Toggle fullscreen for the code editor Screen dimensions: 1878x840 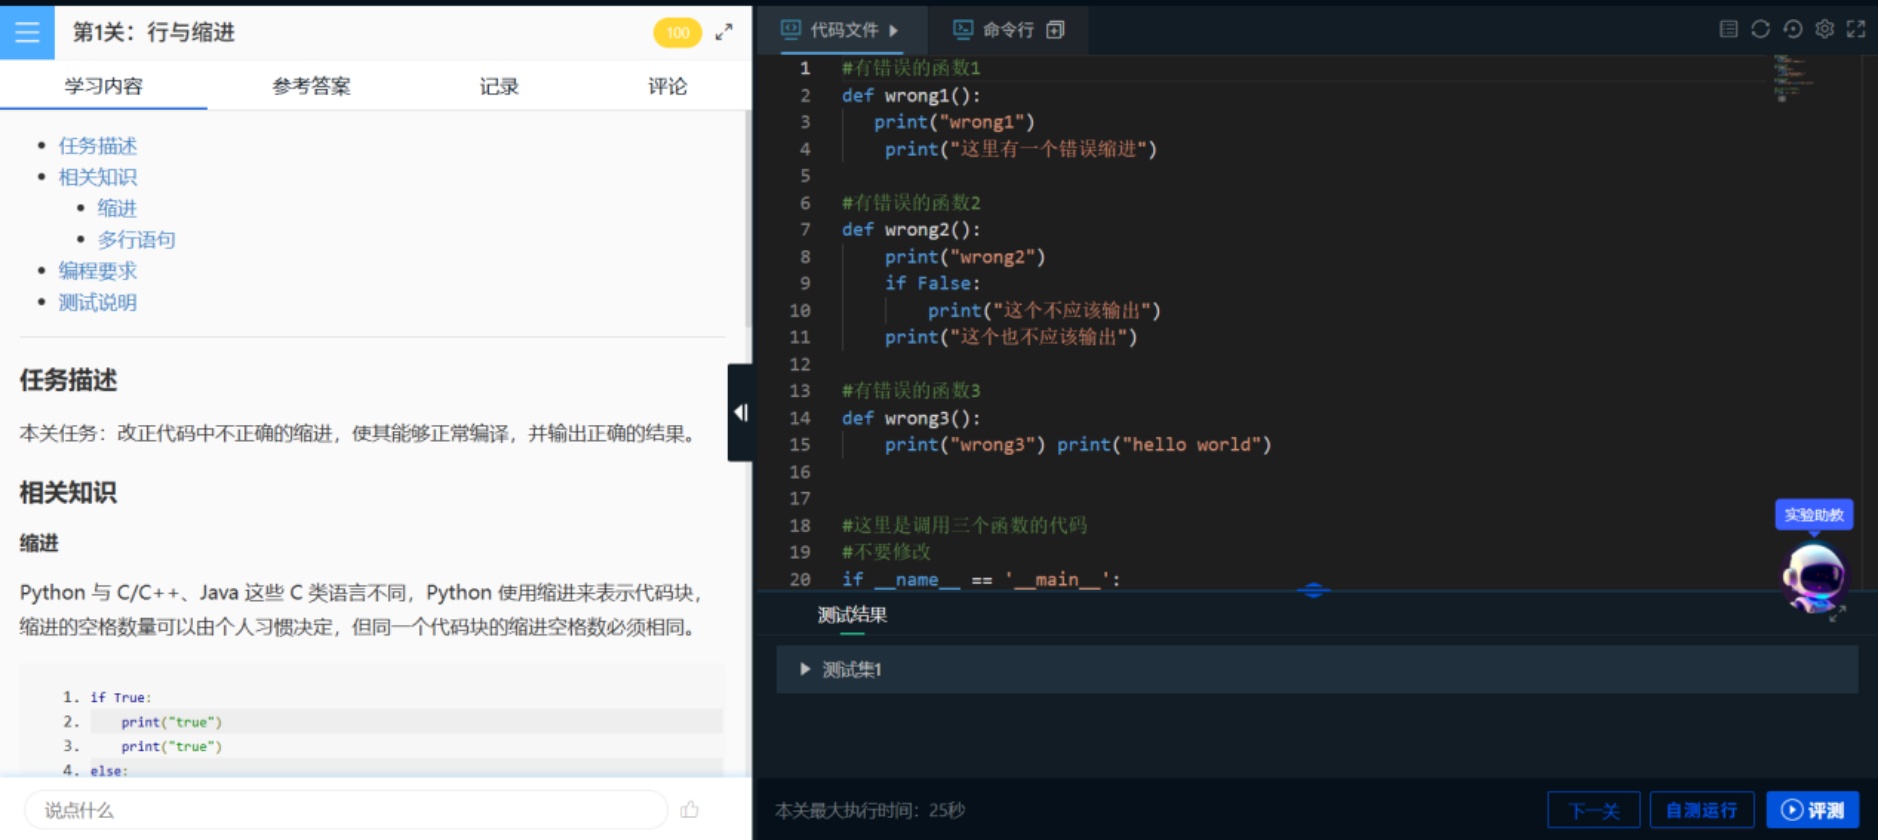click(1856, 29)
